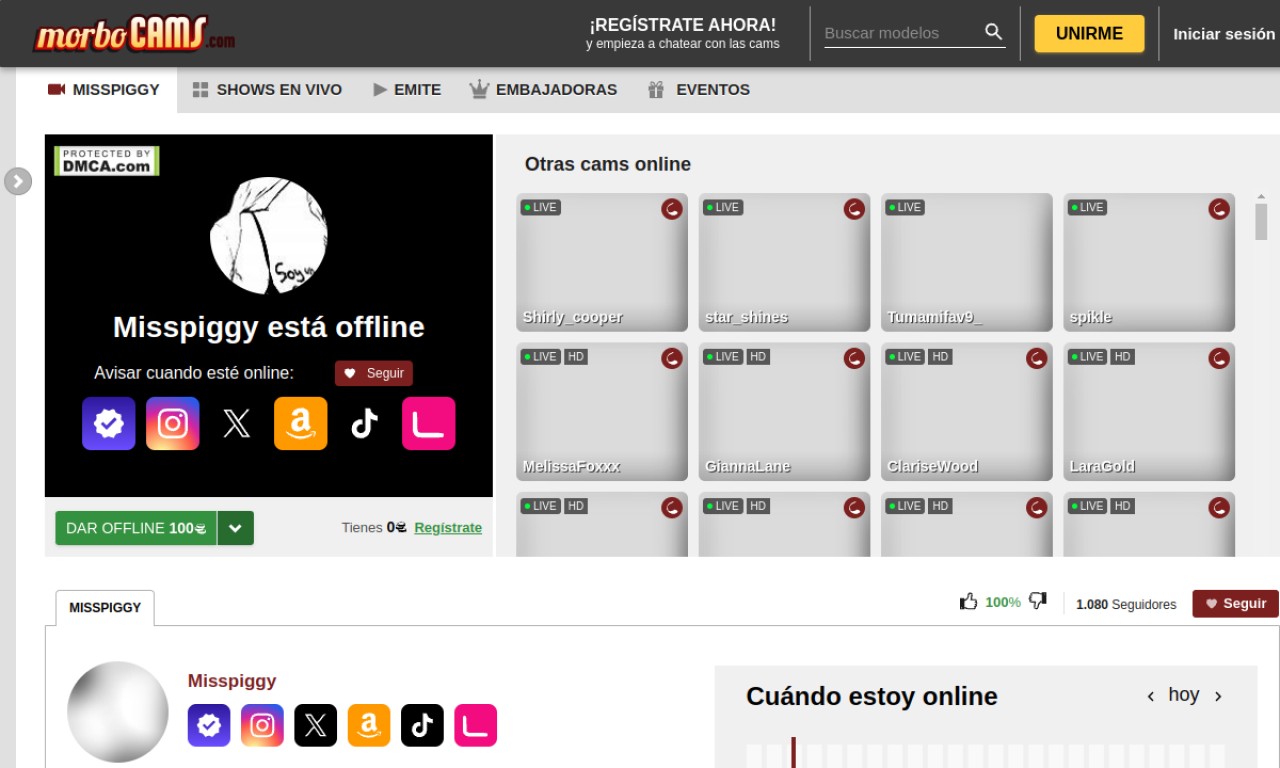Open X icon in offline panel
1280x768 pixels.
(237, 424)
